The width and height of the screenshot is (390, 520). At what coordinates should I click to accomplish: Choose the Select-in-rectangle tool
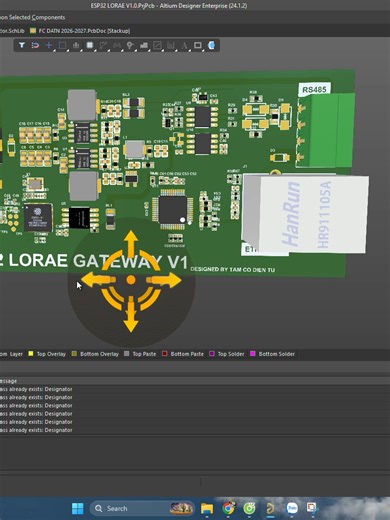62,45
